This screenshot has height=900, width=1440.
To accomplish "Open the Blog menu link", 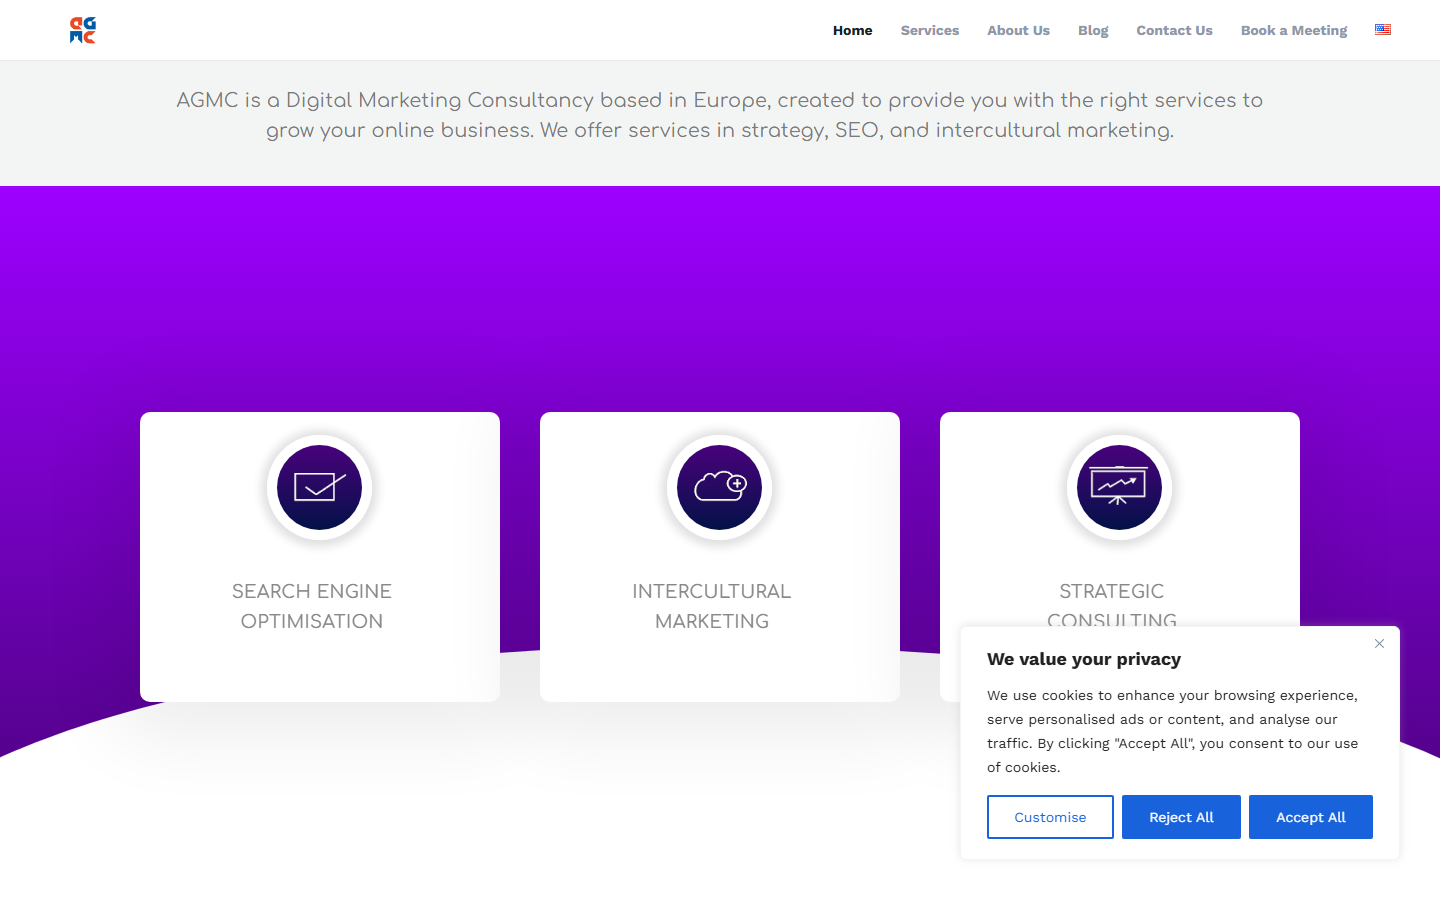I will tap(1093, 30).
